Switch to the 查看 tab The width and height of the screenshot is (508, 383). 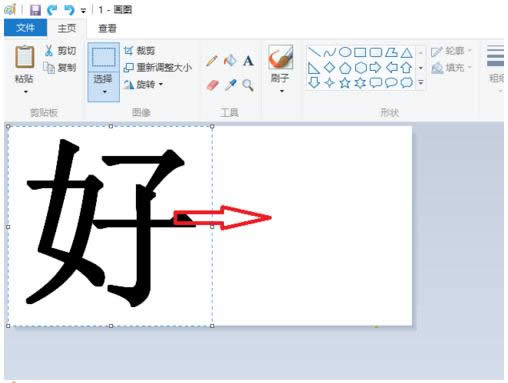(107, 29)
